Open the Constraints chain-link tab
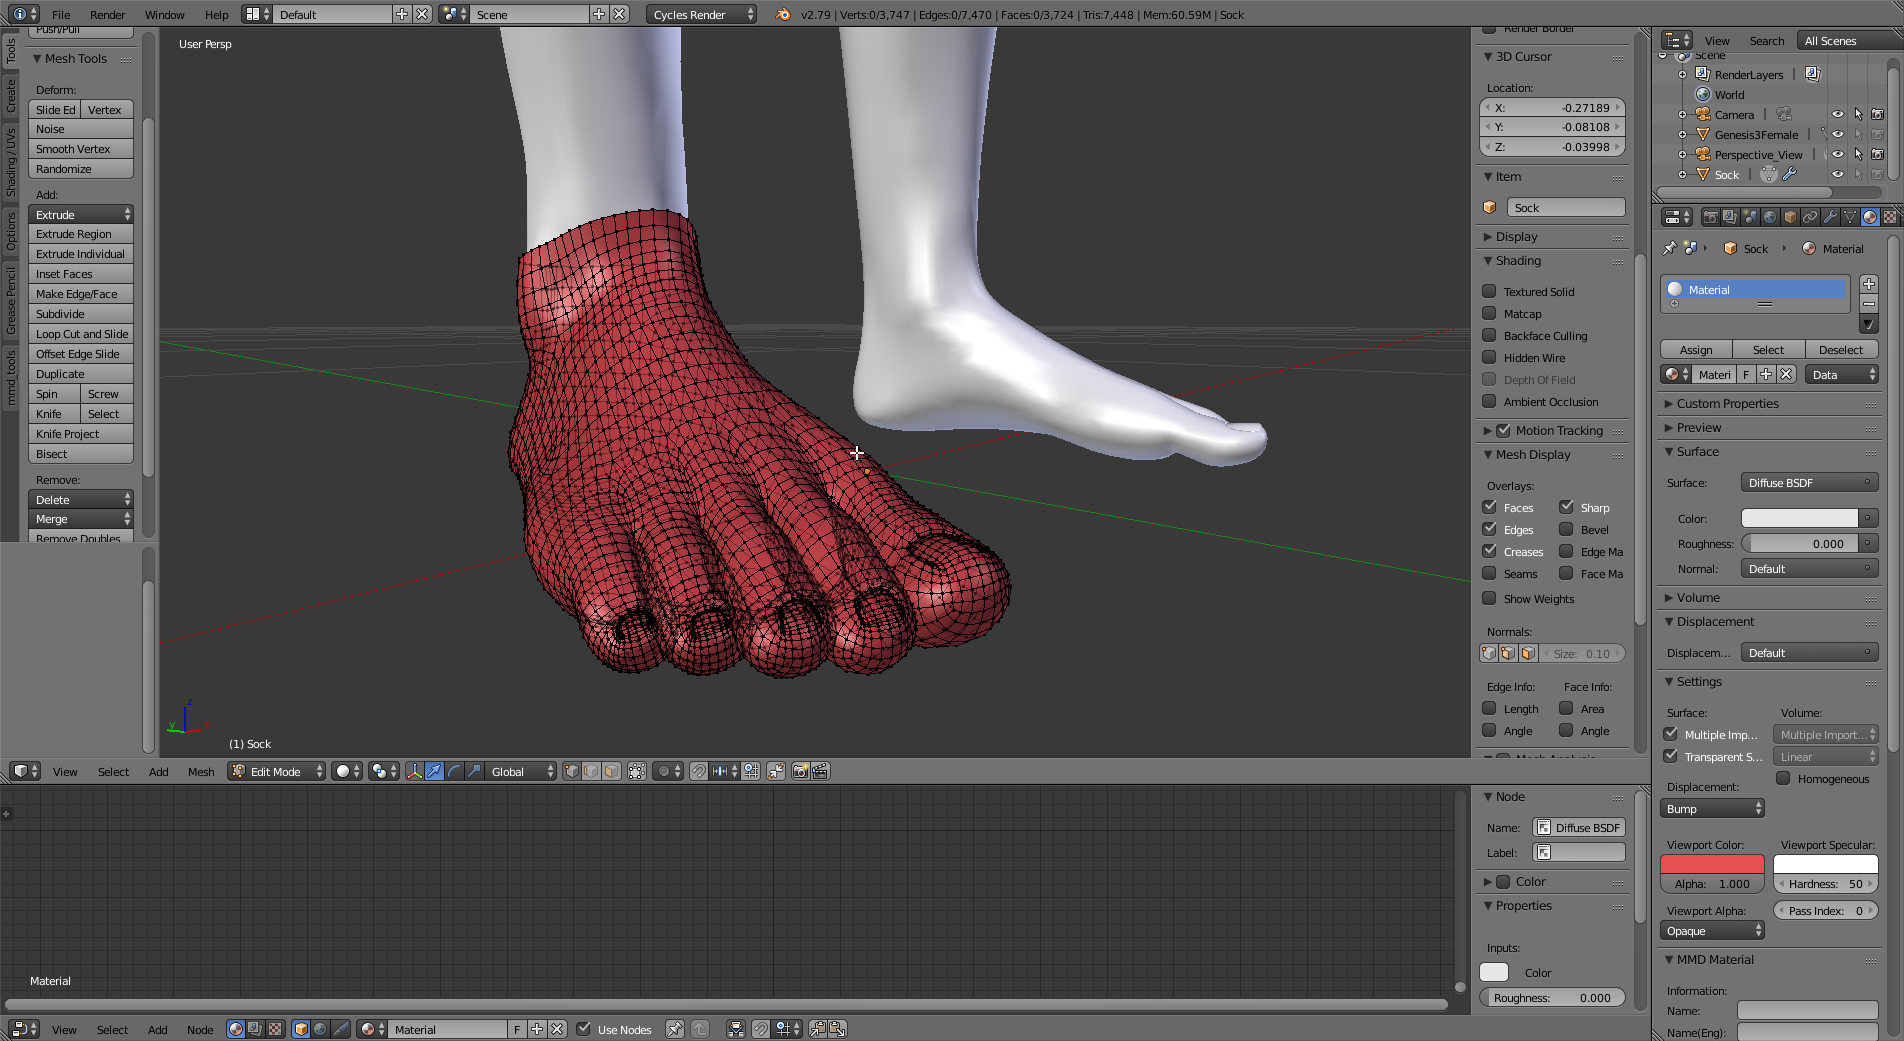 click(1810, 217)
